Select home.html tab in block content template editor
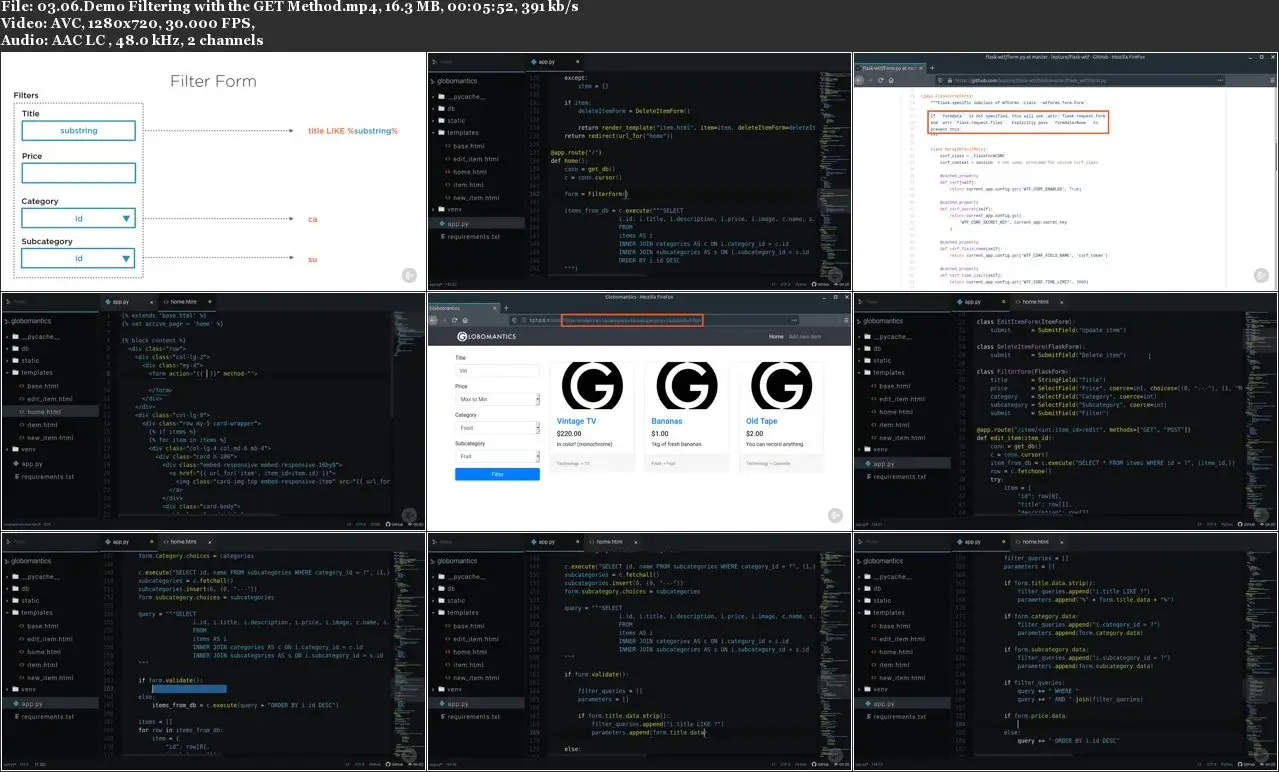The image size is (1279, 772). (189, 301)
